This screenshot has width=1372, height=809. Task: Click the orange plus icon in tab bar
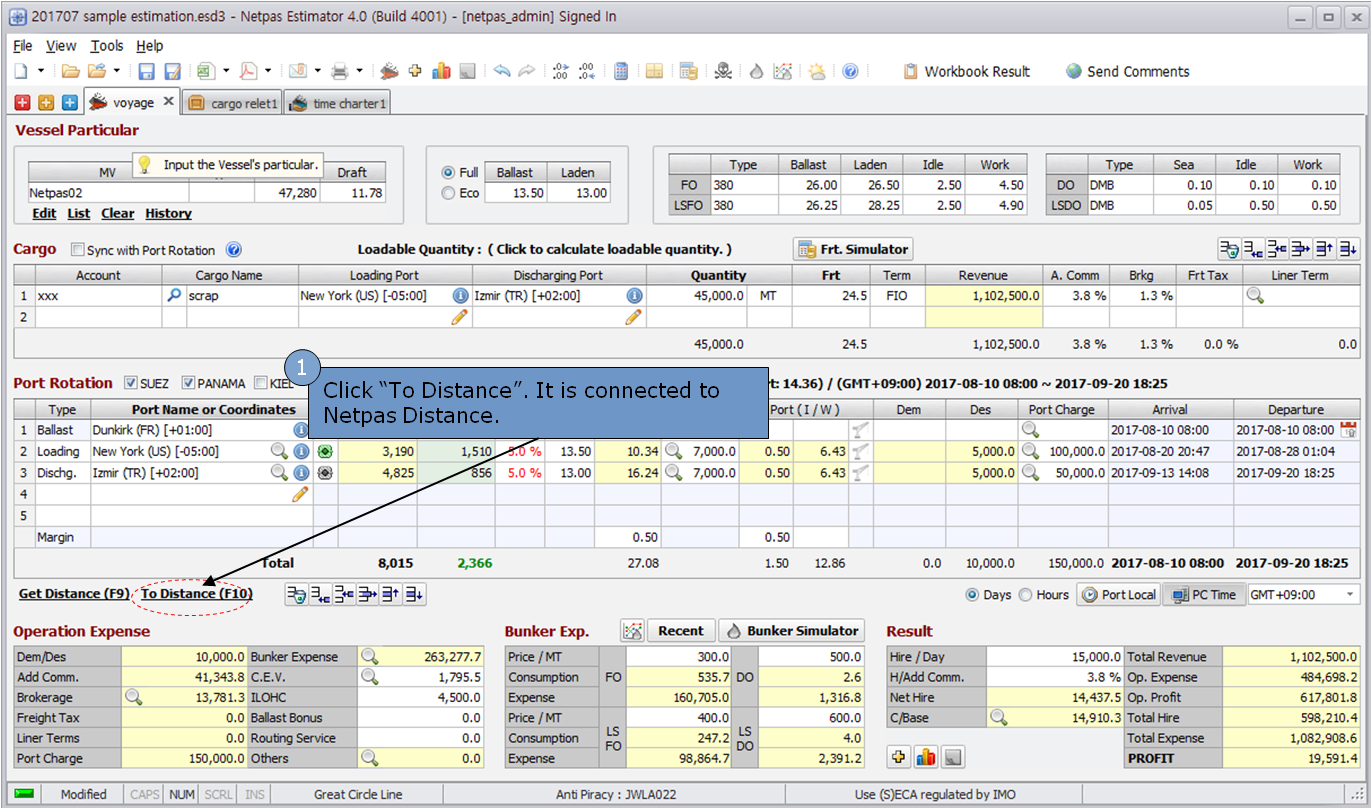pyautogui.click(x=46, y=102)
